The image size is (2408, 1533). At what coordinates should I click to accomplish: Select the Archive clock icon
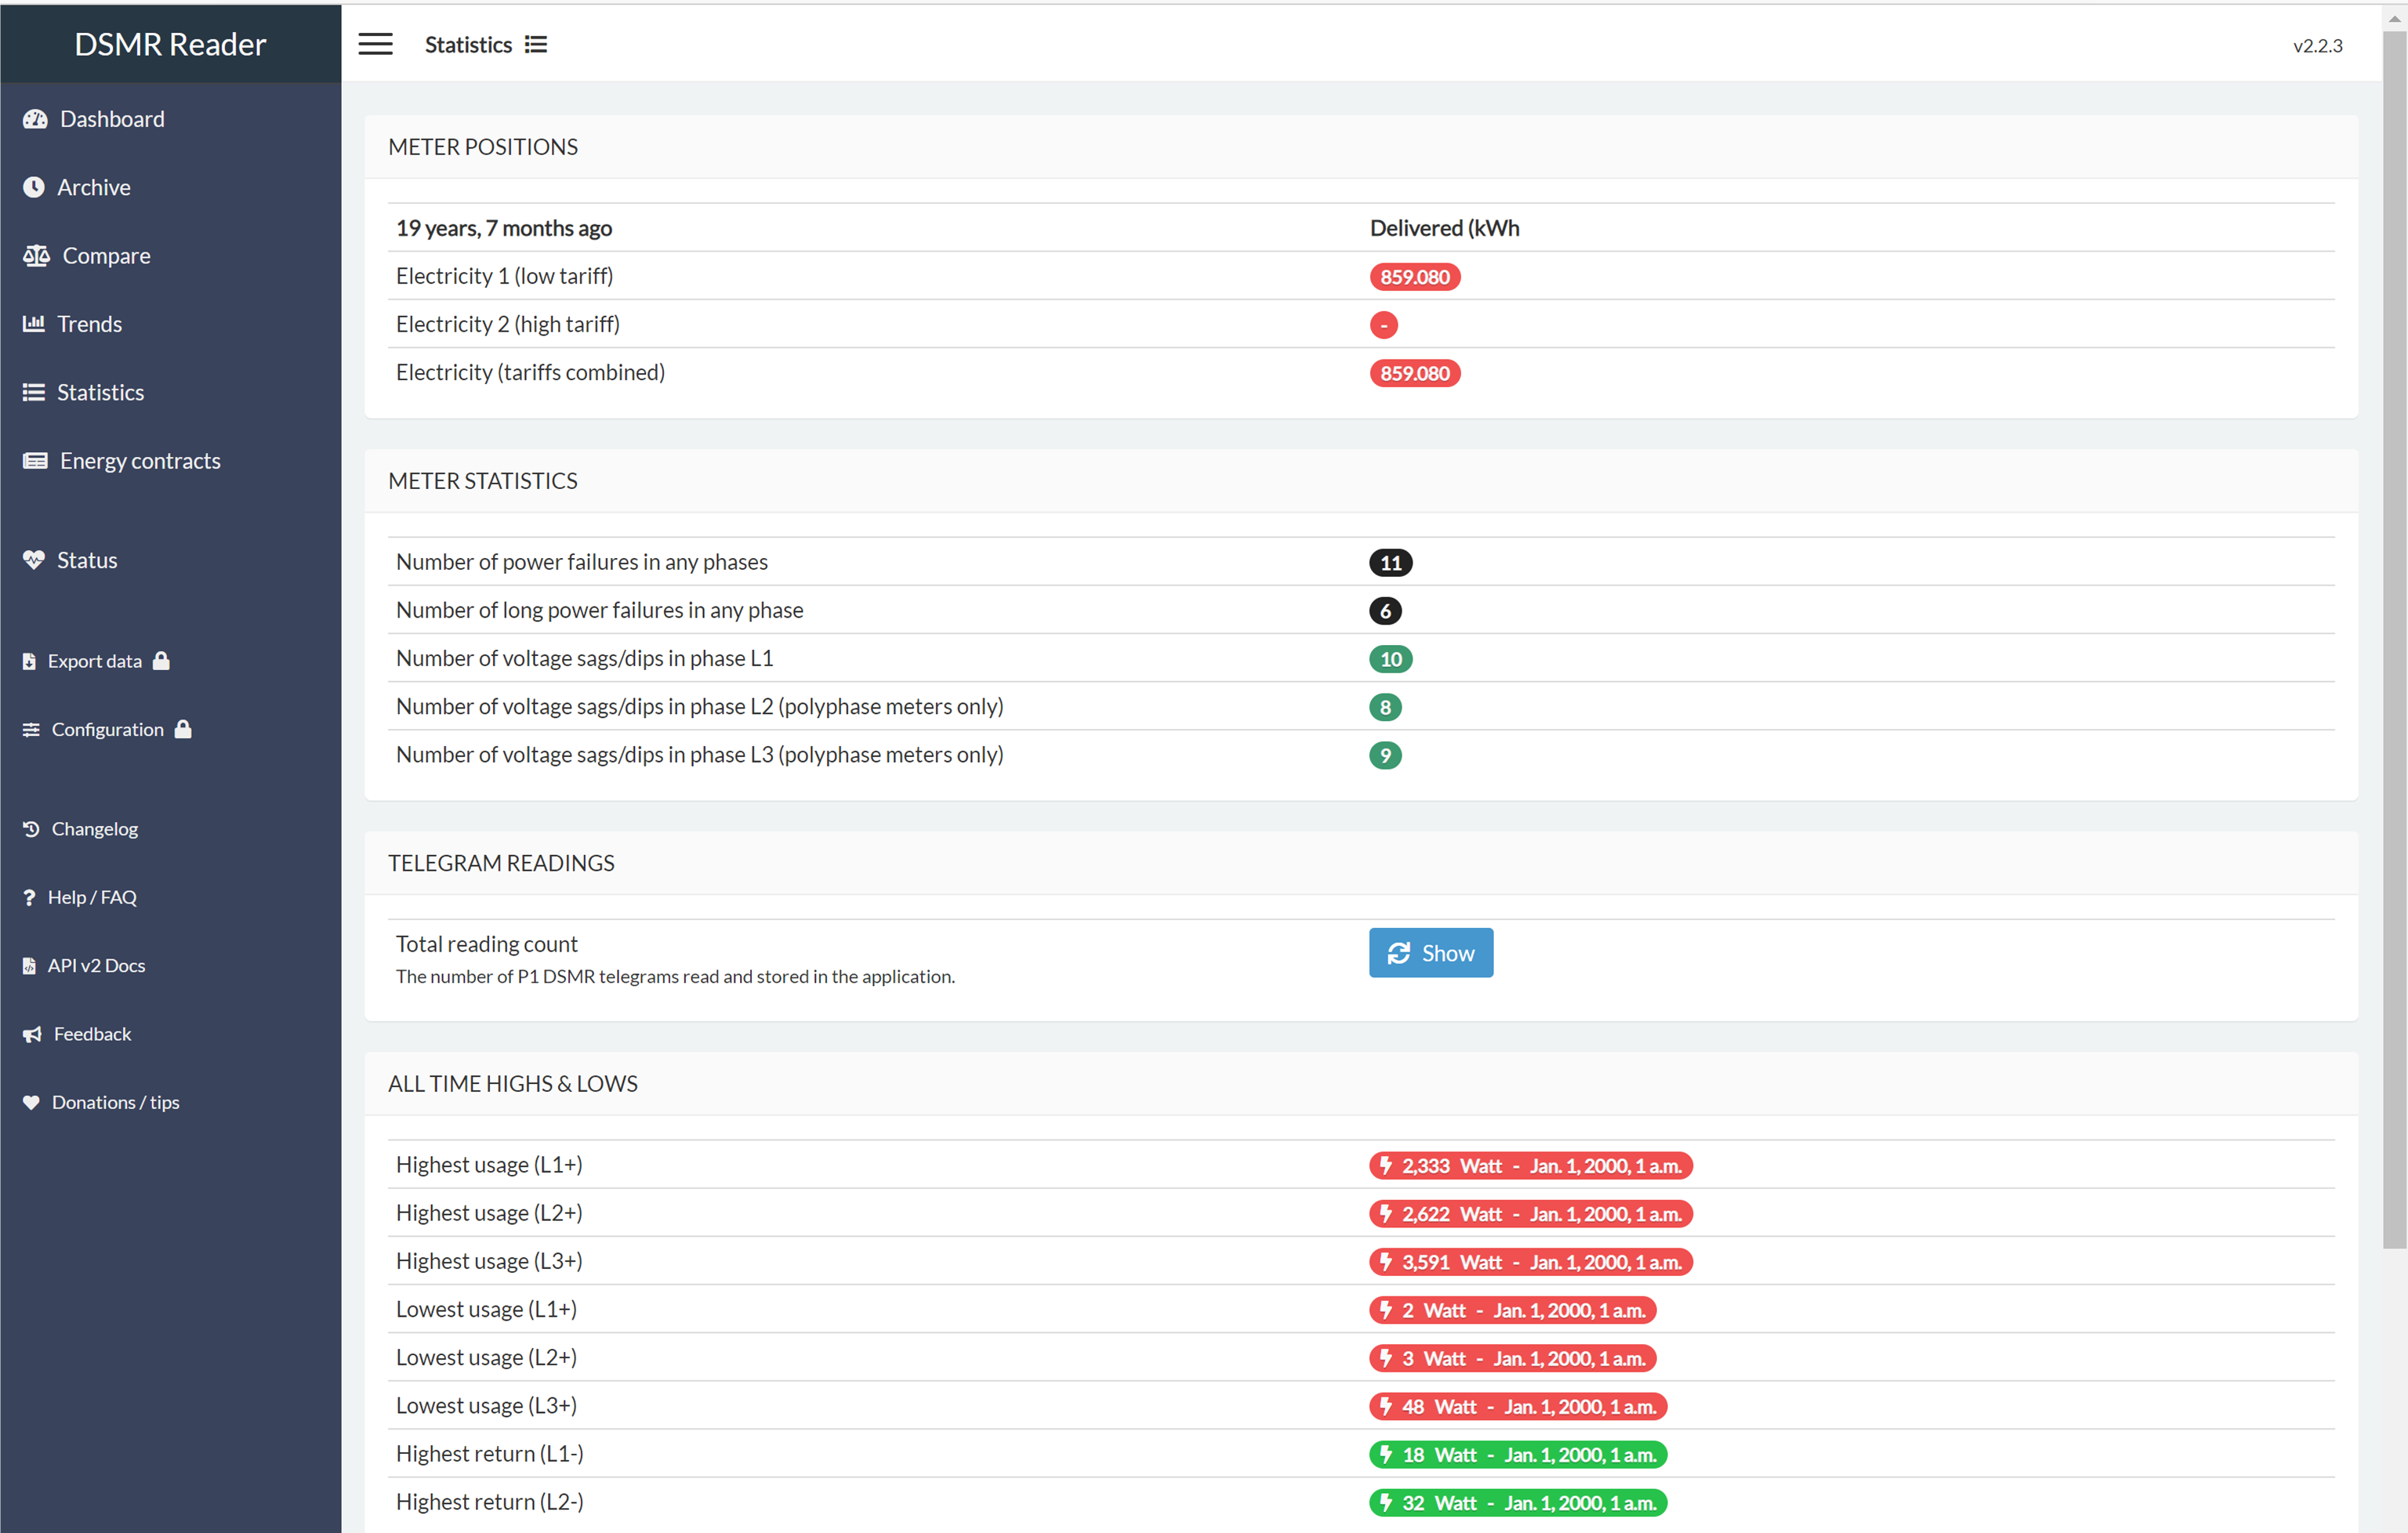pyautogui.click(x=34, y=186)
